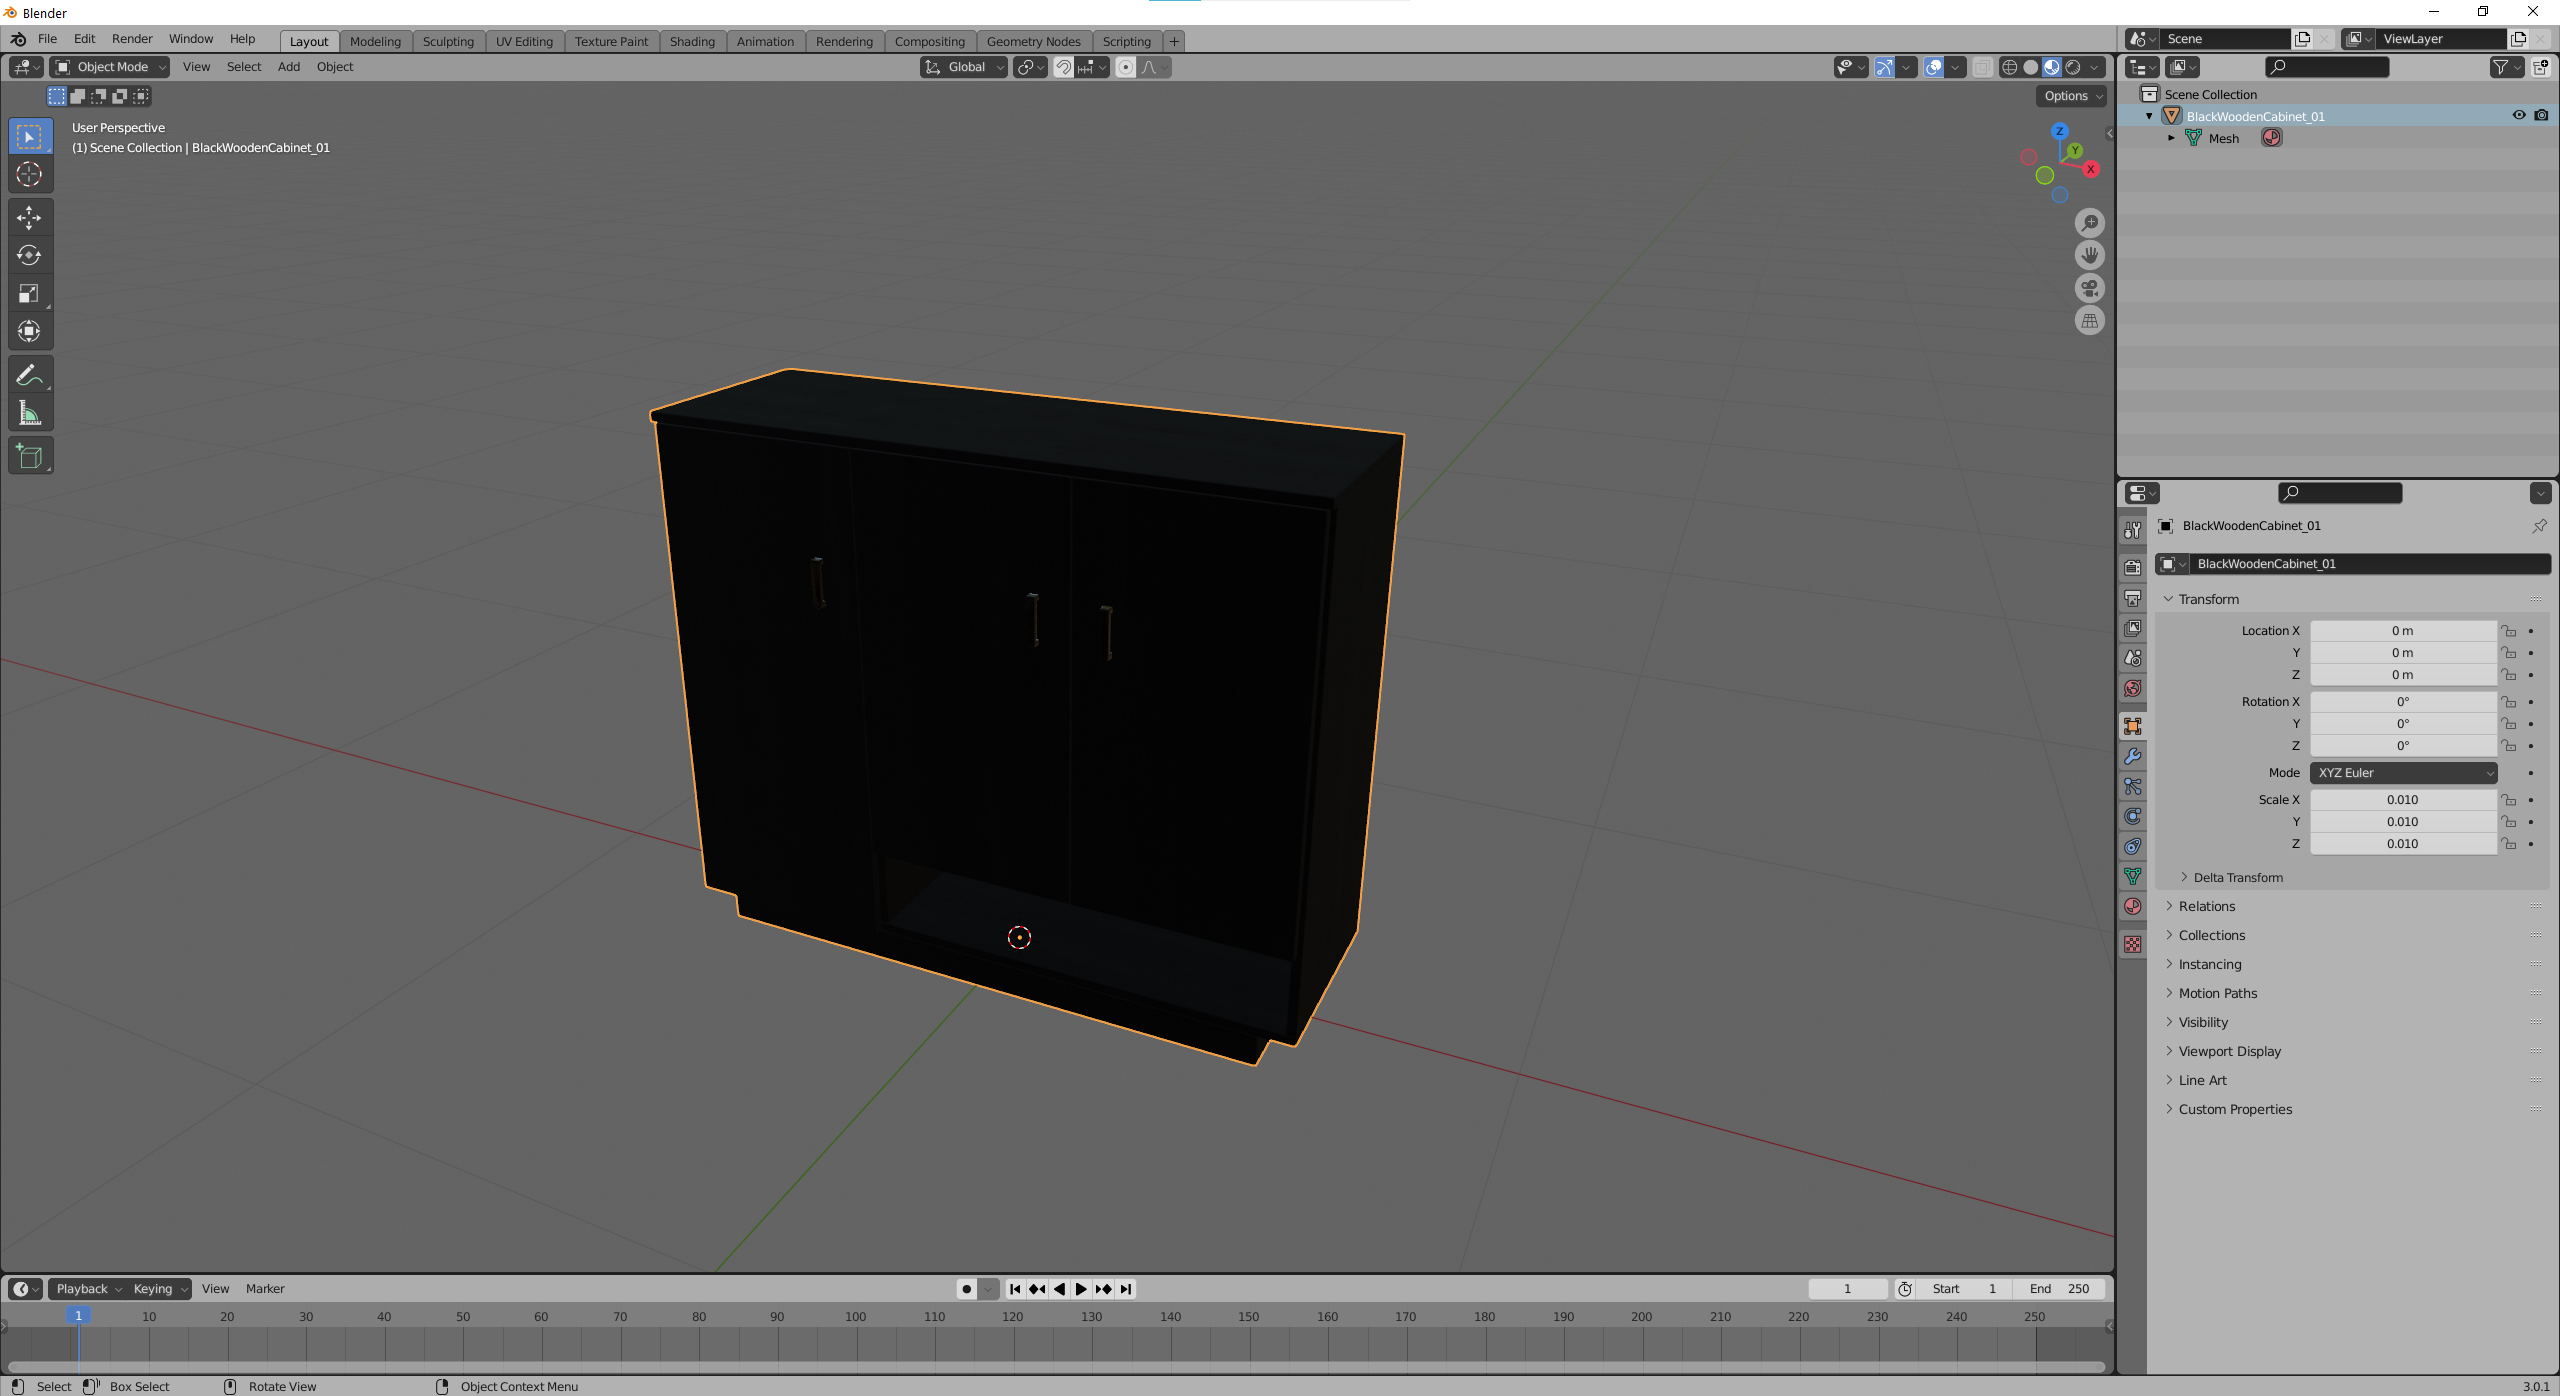Expand the Relations panel
Viewport: 2560px width, 1396px height.
coord(2206,906)
